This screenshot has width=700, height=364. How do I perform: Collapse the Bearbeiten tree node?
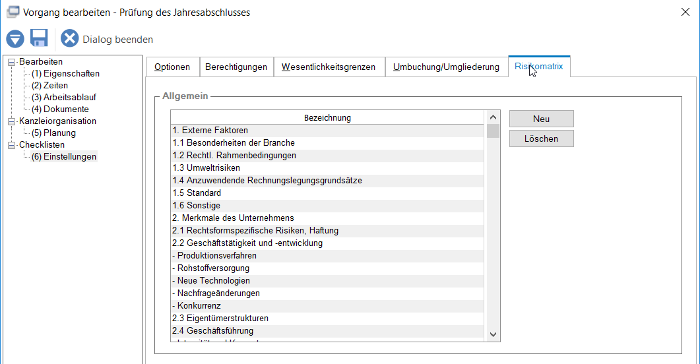12,62
